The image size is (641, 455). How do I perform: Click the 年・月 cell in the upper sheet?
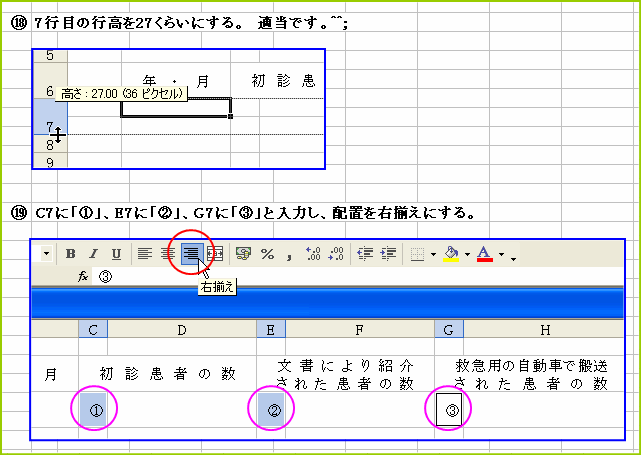coord(176,81)
